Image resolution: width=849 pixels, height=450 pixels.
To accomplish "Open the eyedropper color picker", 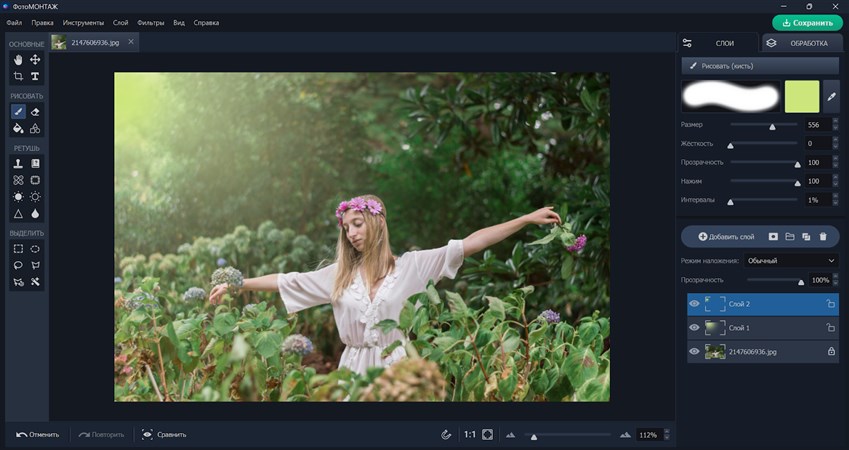I will [831, 97].
